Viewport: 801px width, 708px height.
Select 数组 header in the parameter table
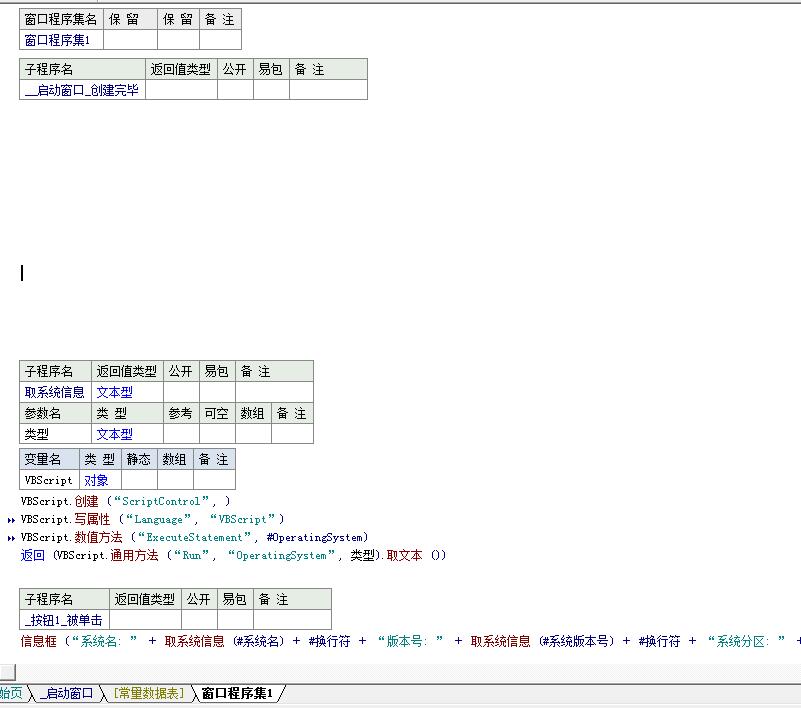[x=253, y=413]
